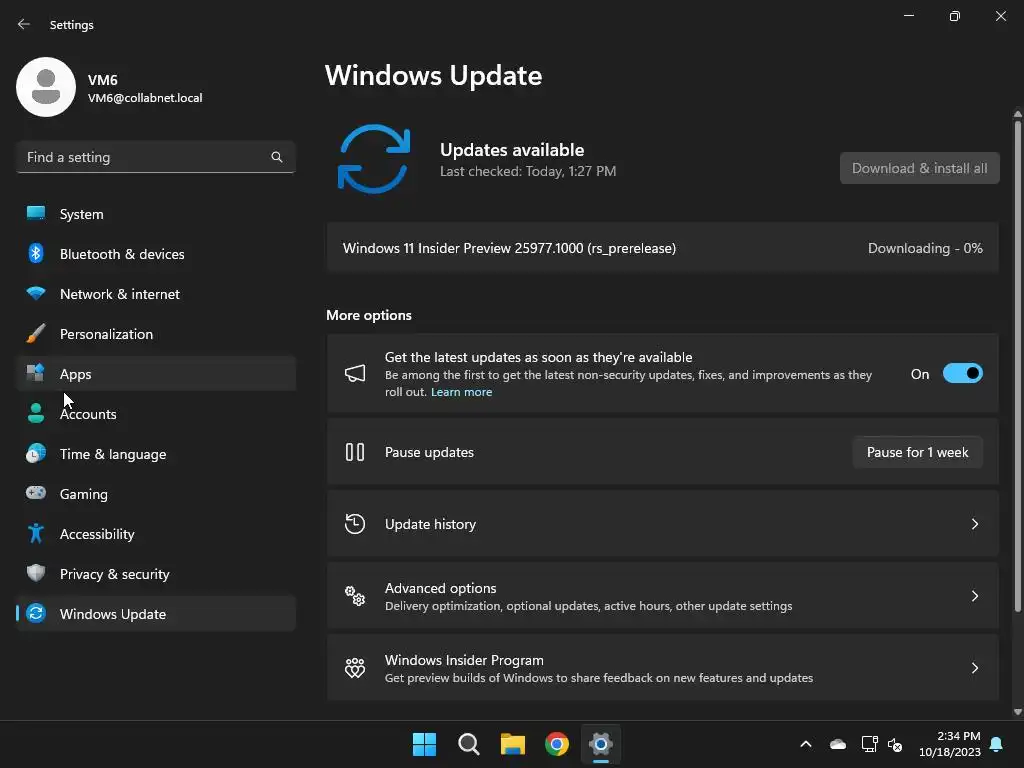Select Accessibility category
This screenshot has width=1024, height=768.
click(156, 534)
